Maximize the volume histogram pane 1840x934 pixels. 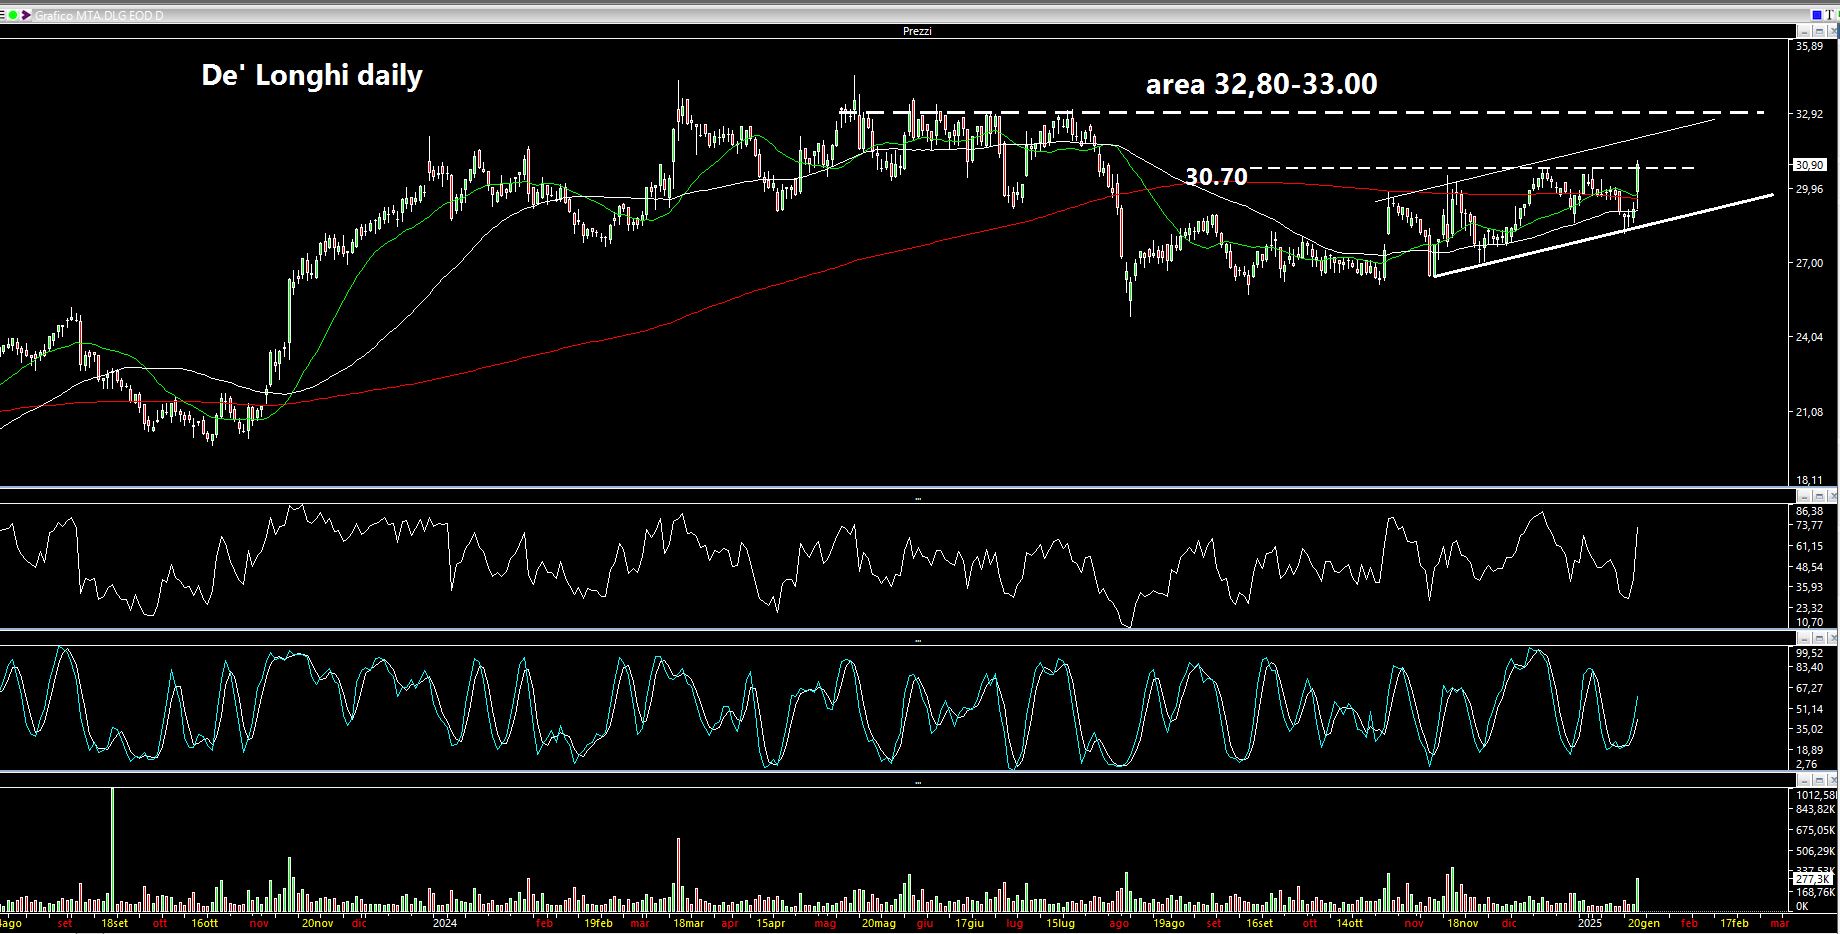[x=1819, y=779]
